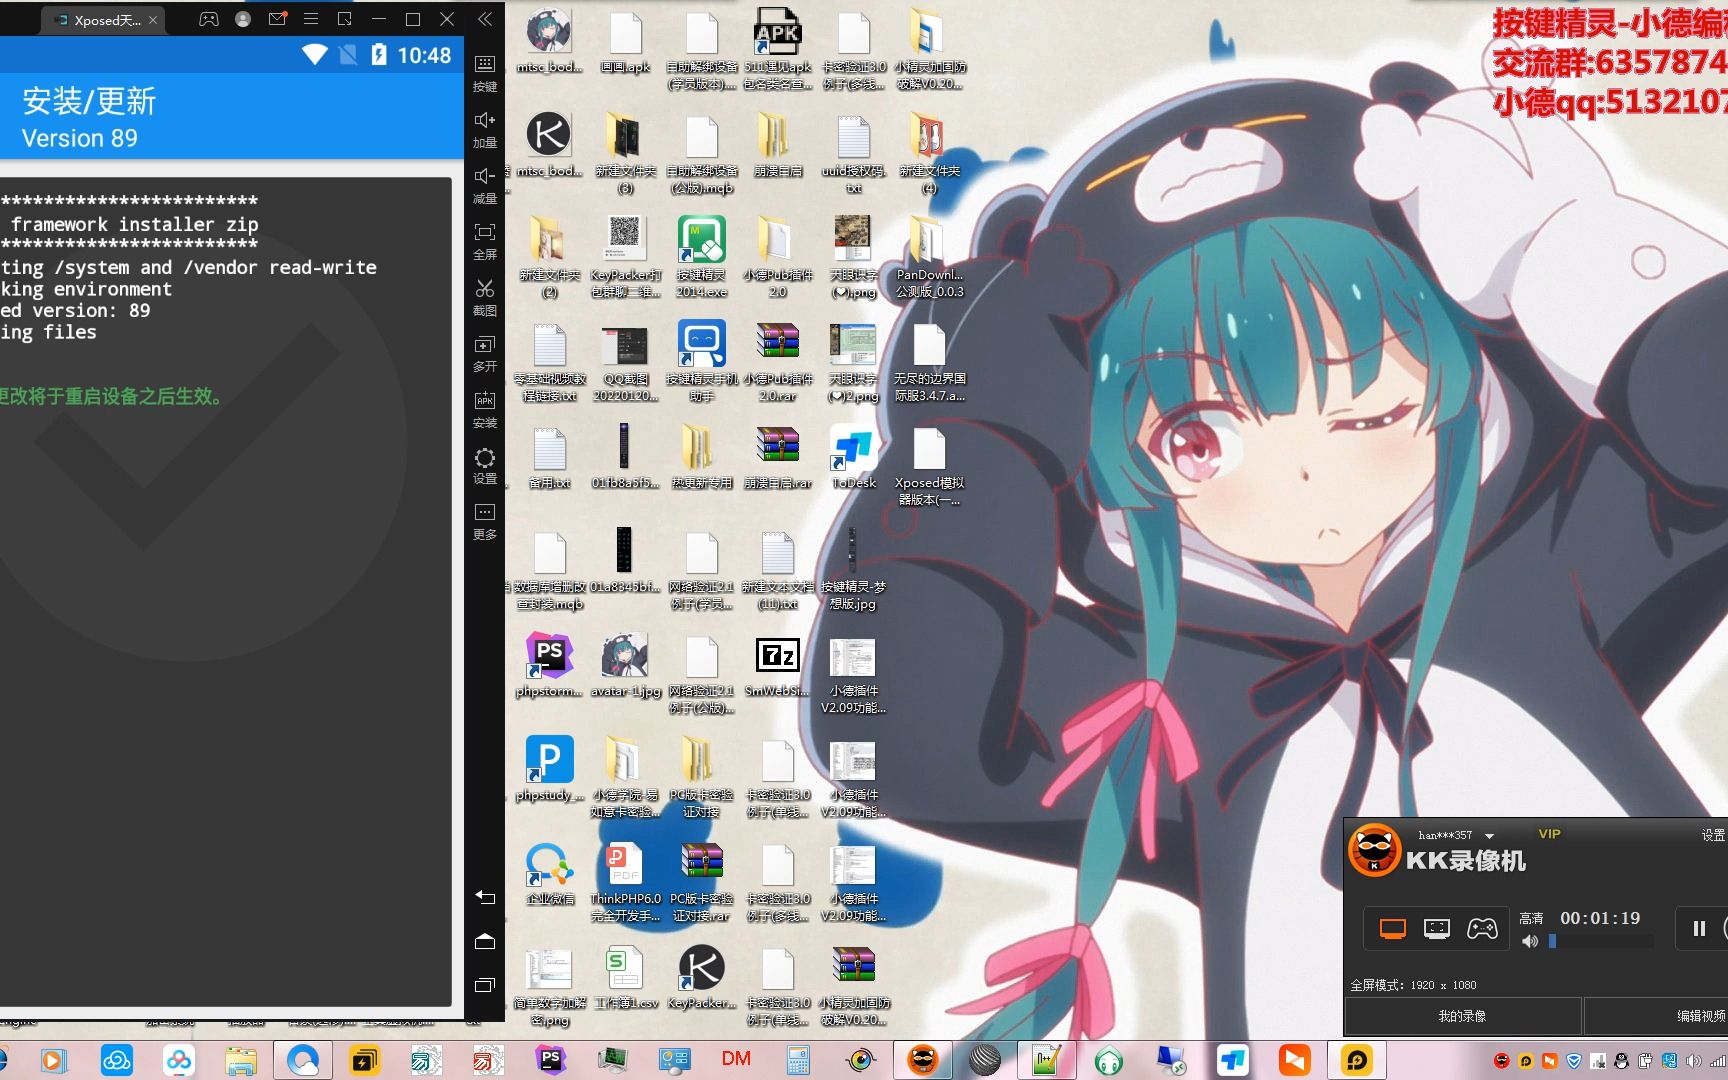Select the phpstudy desktop shortcut
This screenshot has height=1080, width=1728.
point(549,769)
